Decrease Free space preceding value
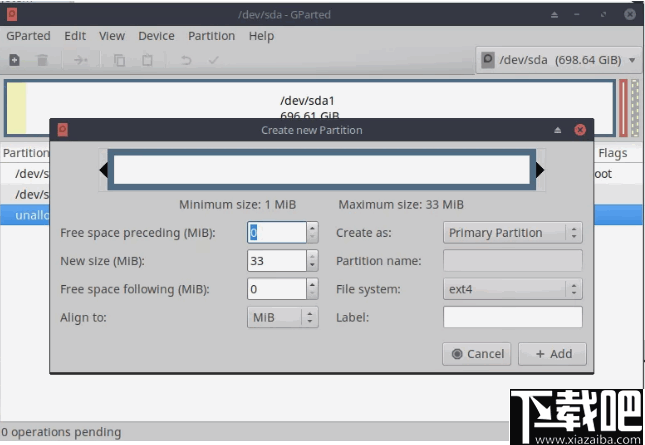This screenshot has height=445, width=645. [313, 238]
